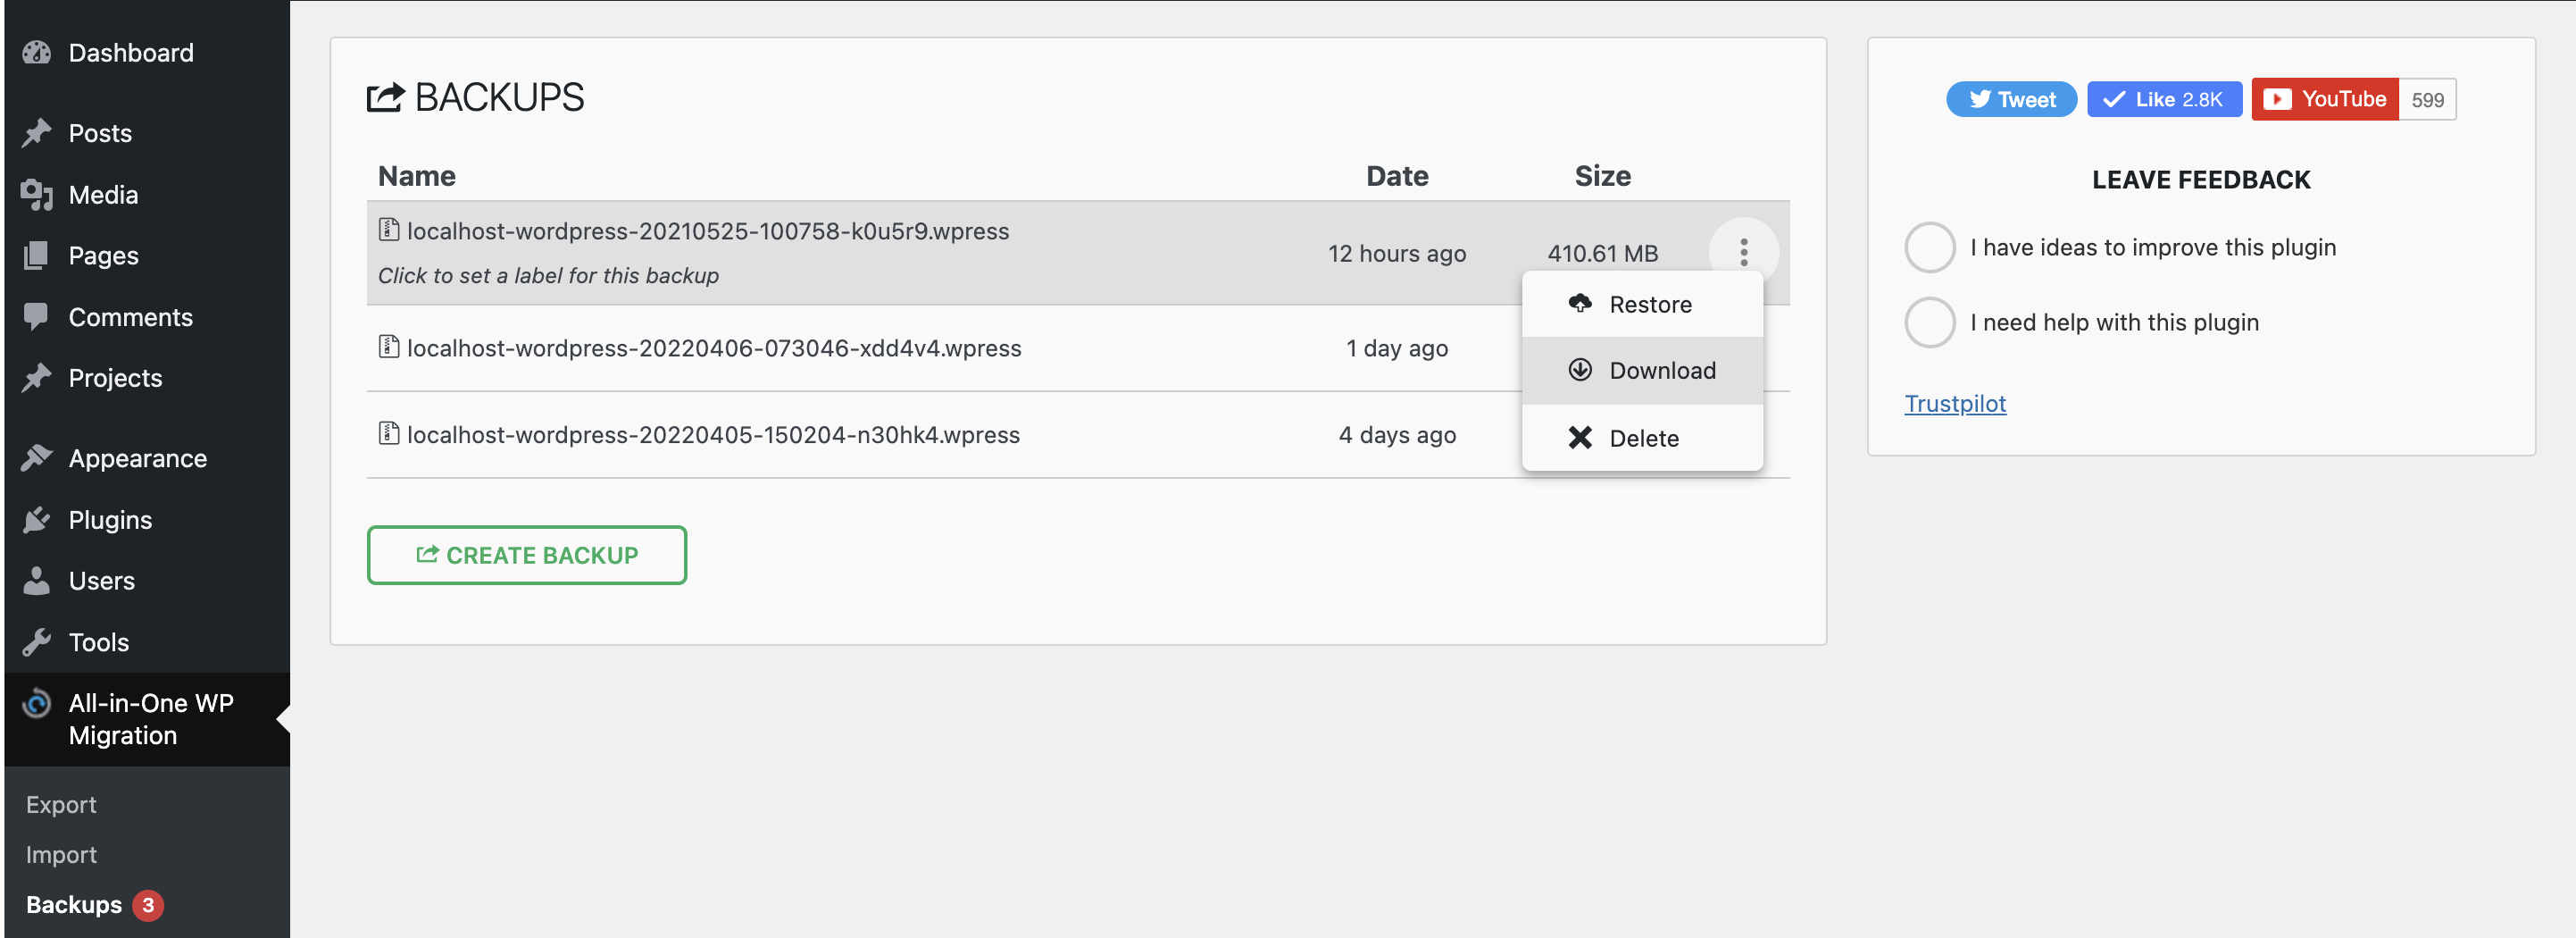Image resolution: width=2576 pixels, height=938 pixels.
Task: Click the All-in-One WP Migration icon
Action: (x=37, y=704)
